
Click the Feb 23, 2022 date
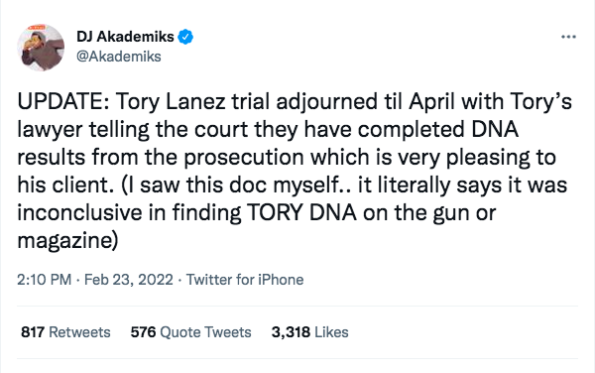(x=129, y=280)
